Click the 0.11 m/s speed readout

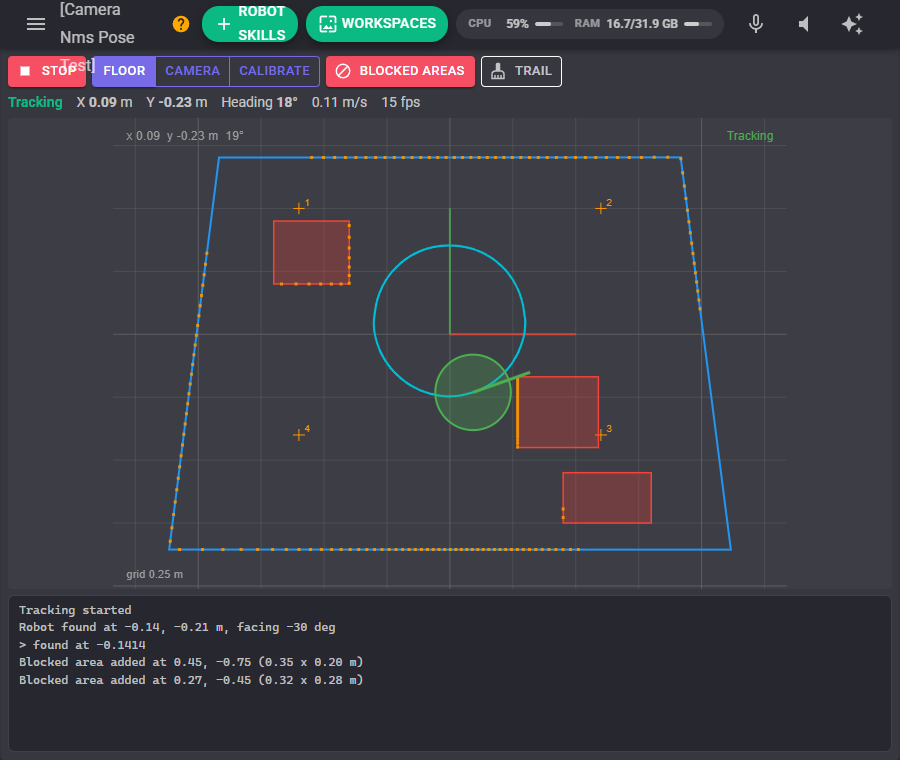click(x=339, y=102)
